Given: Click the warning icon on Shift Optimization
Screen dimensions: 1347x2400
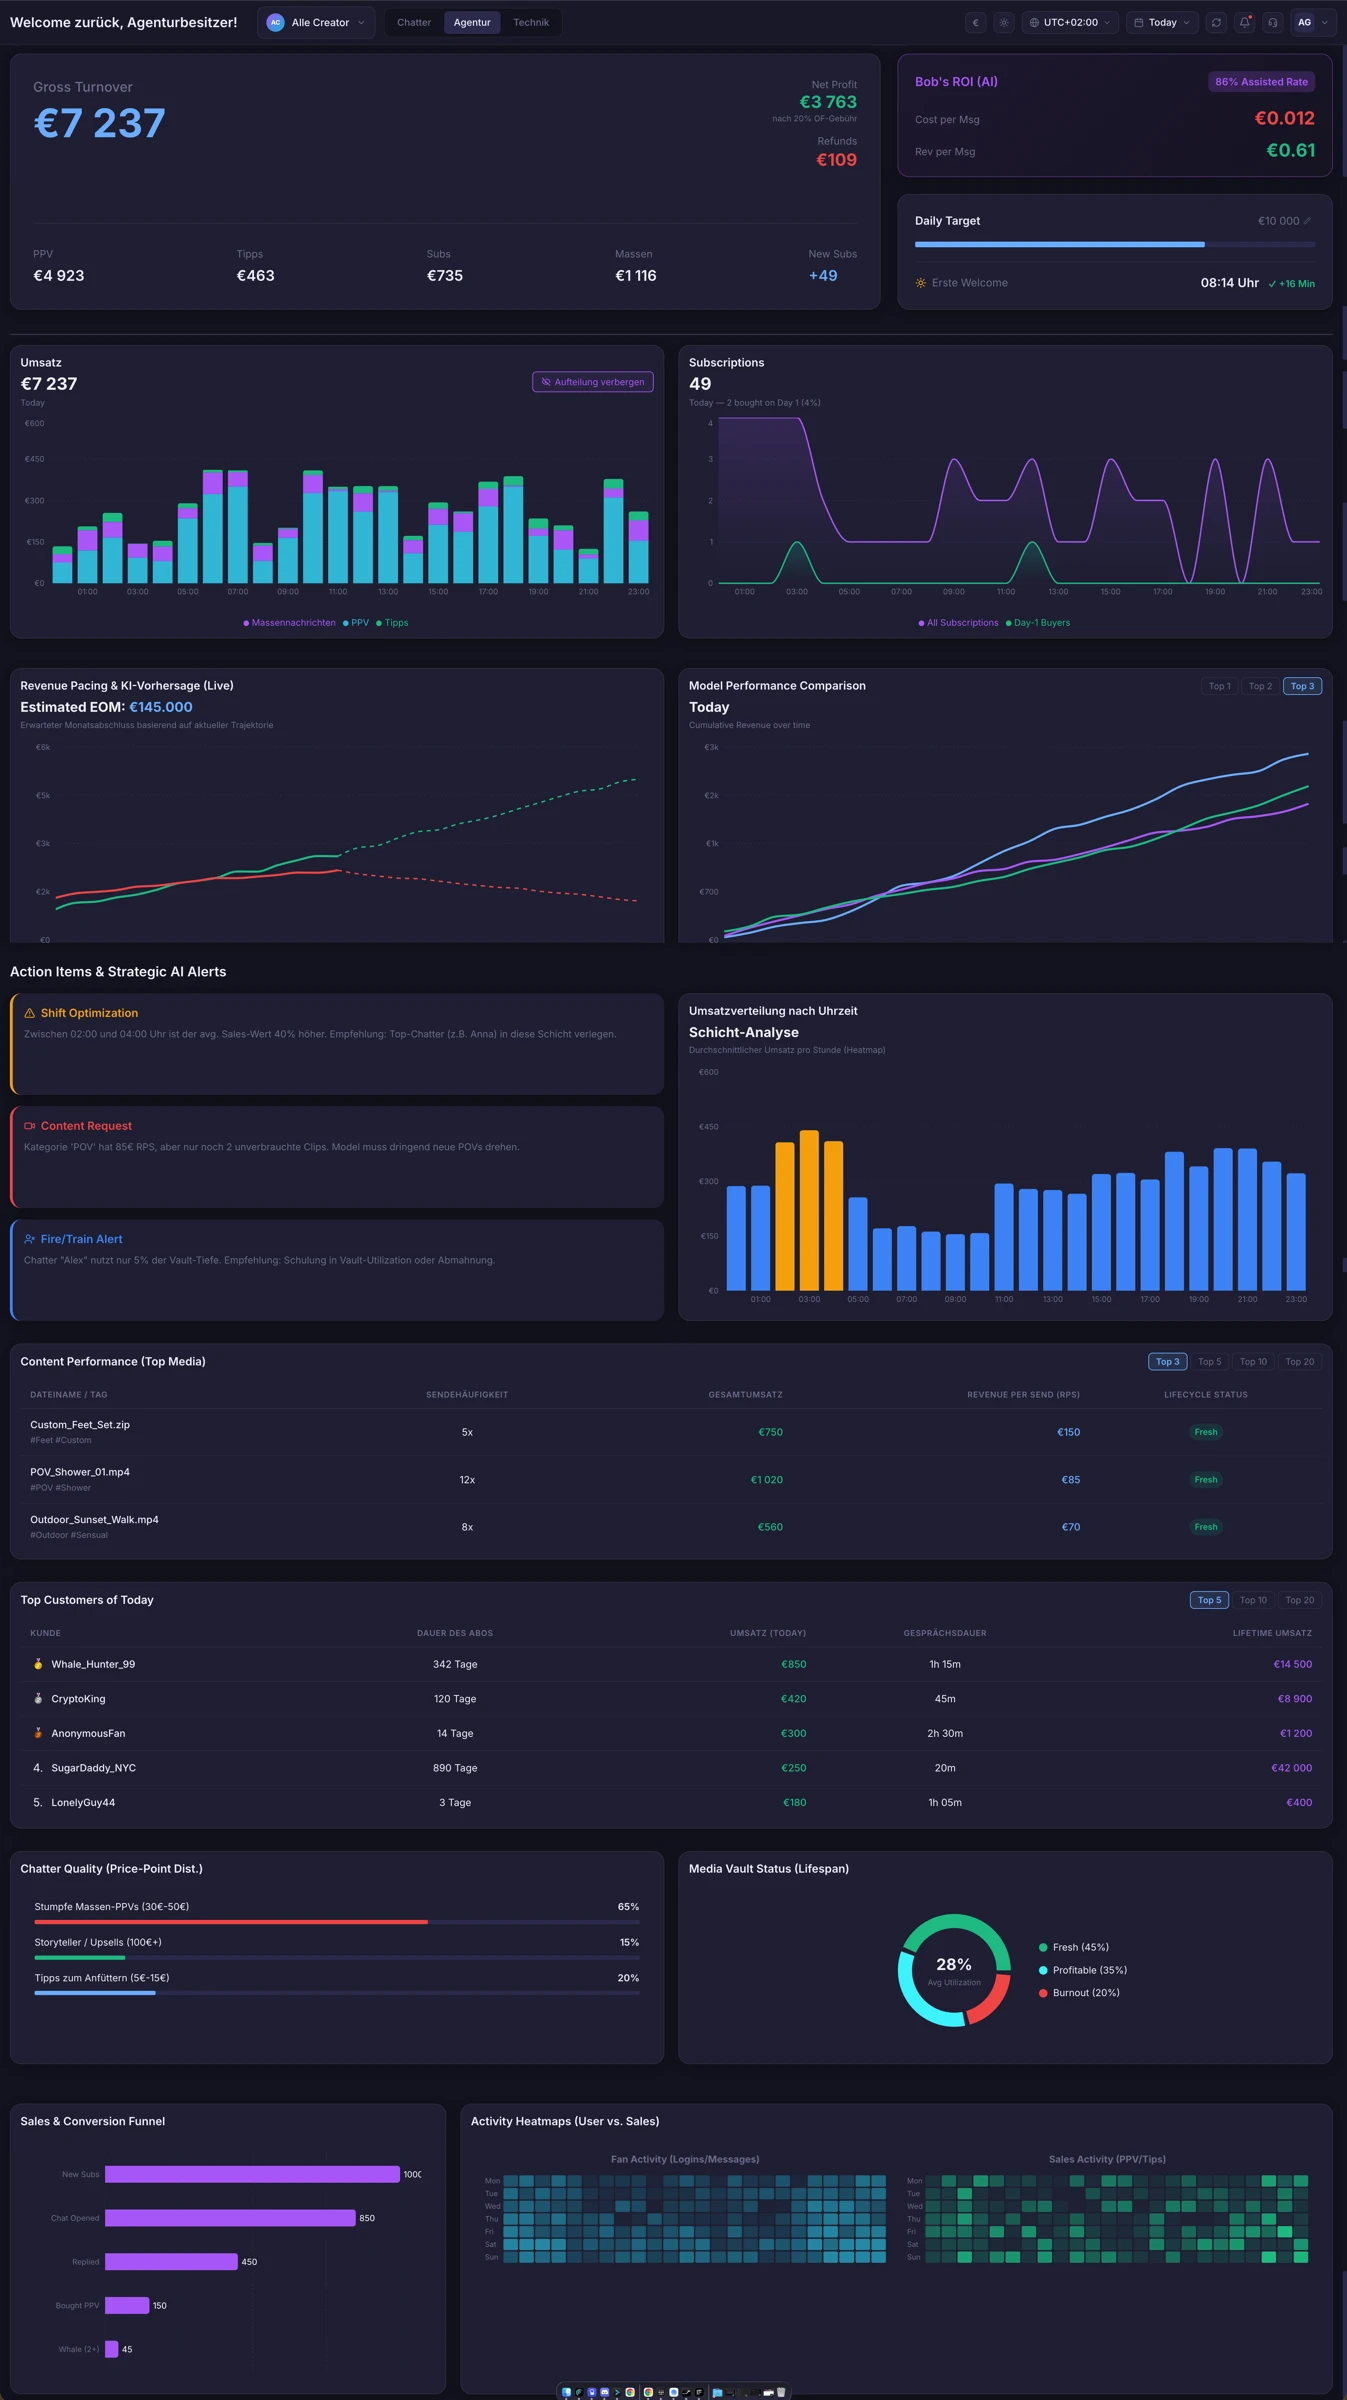Looking at the screenshot, I should click(29, 1013).
